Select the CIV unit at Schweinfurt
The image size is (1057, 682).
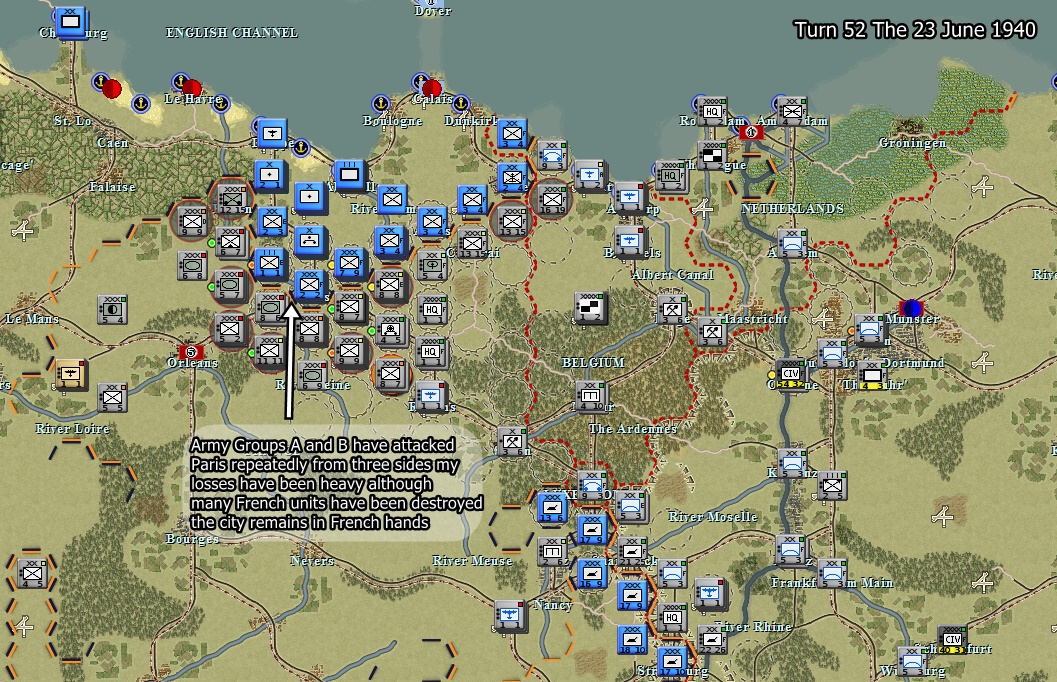(x=953, y=640)
